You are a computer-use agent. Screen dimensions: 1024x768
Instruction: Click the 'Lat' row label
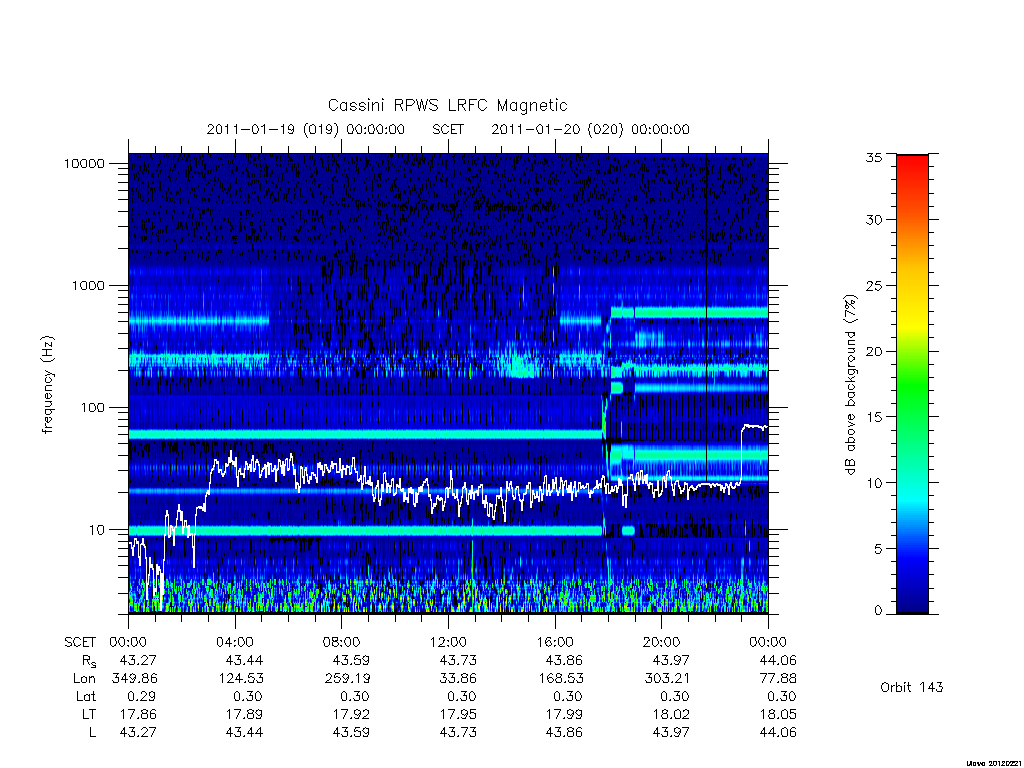coord(85,696)
